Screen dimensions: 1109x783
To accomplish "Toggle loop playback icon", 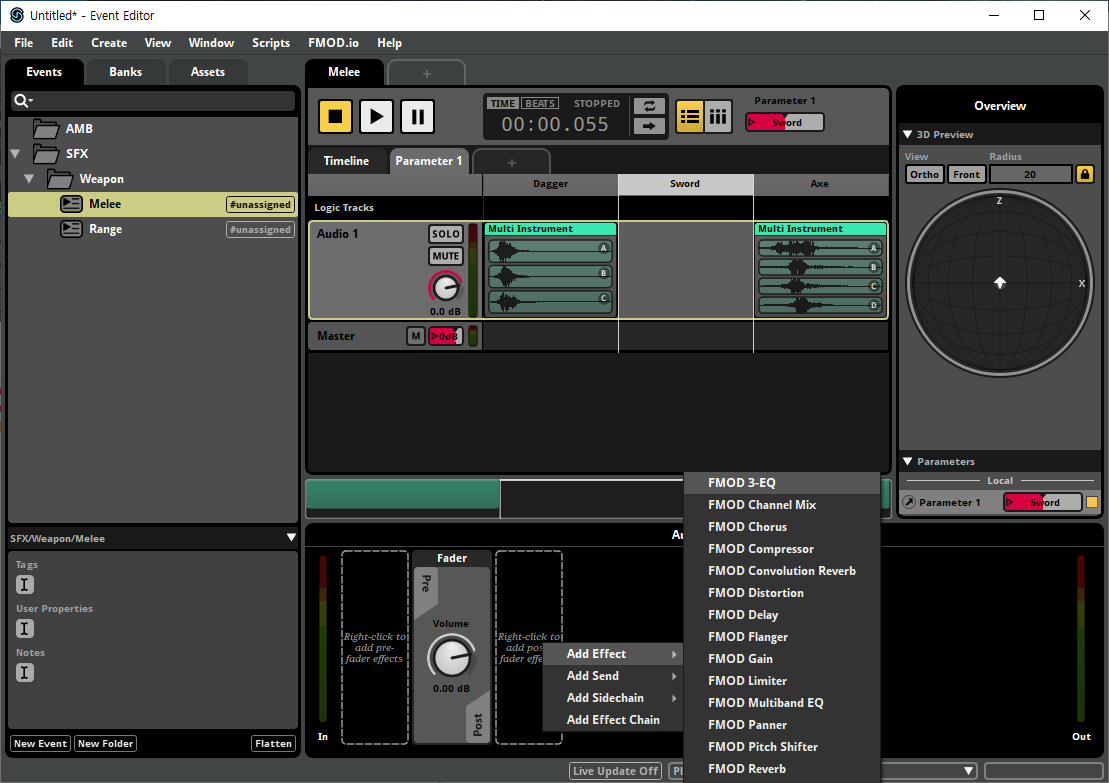I will [649, 106].
